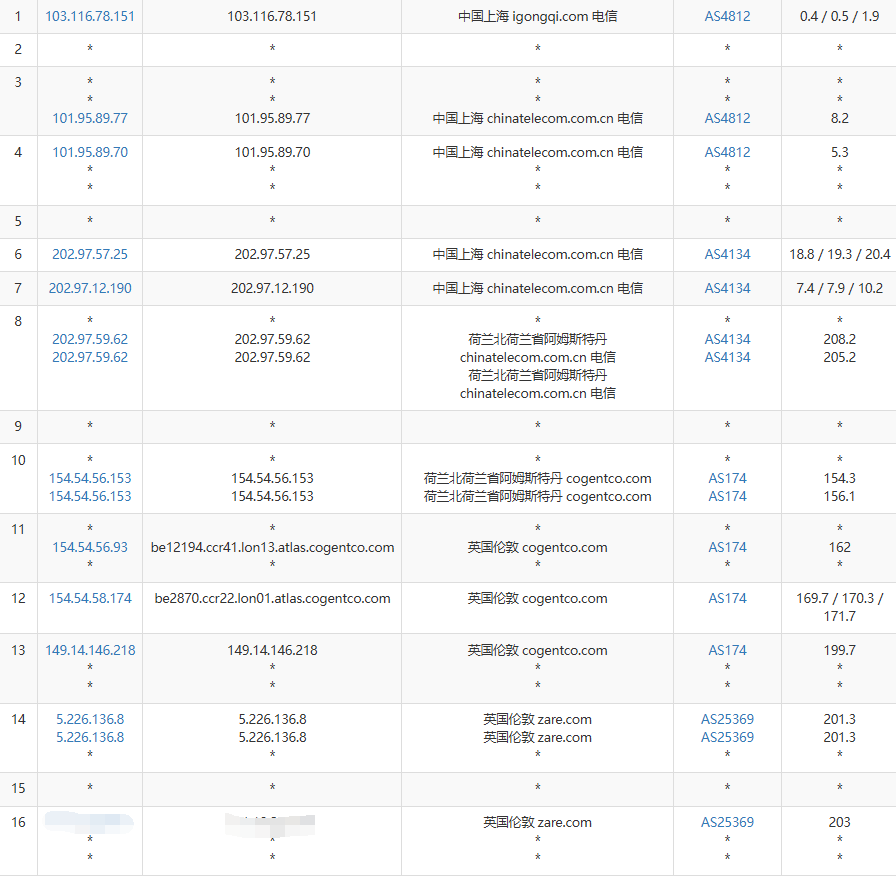This screenshot has width=896, height=882.
Task: Select 英国伦敦 zare.com in hop 16
Action: 537,822
